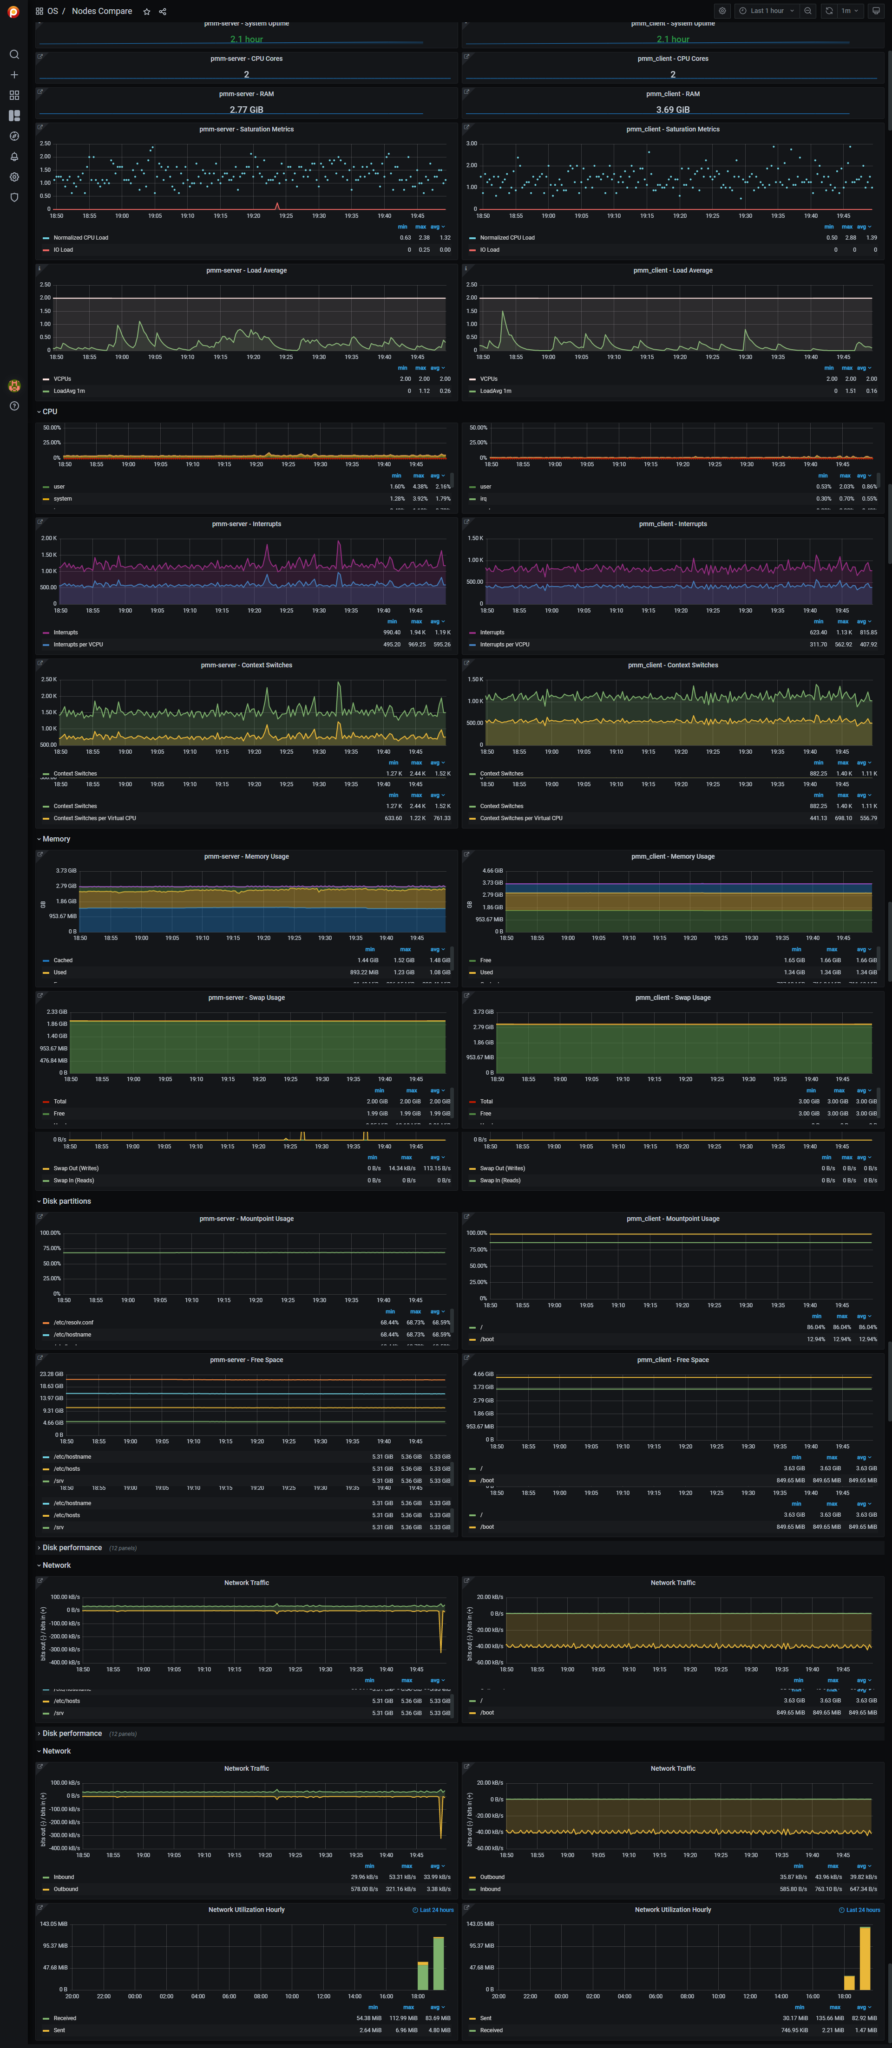Mark dashboard as favorite with star icon
The width and height of the screenshot is (892, 2048).
point(147,11)
